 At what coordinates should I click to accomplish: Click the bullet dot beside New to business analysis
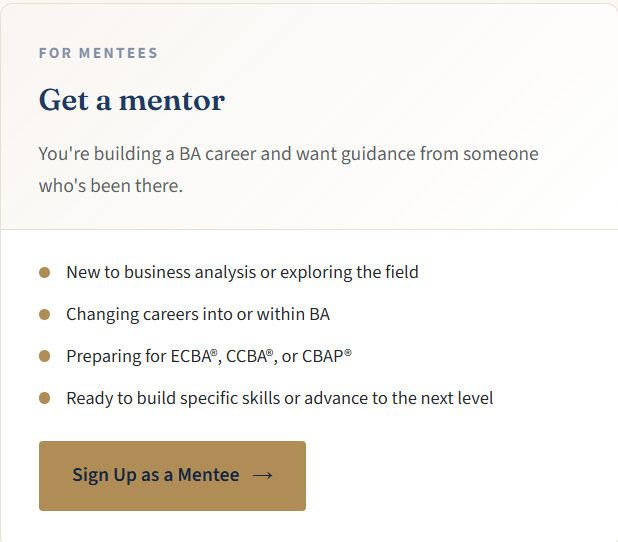coord(45,272)
